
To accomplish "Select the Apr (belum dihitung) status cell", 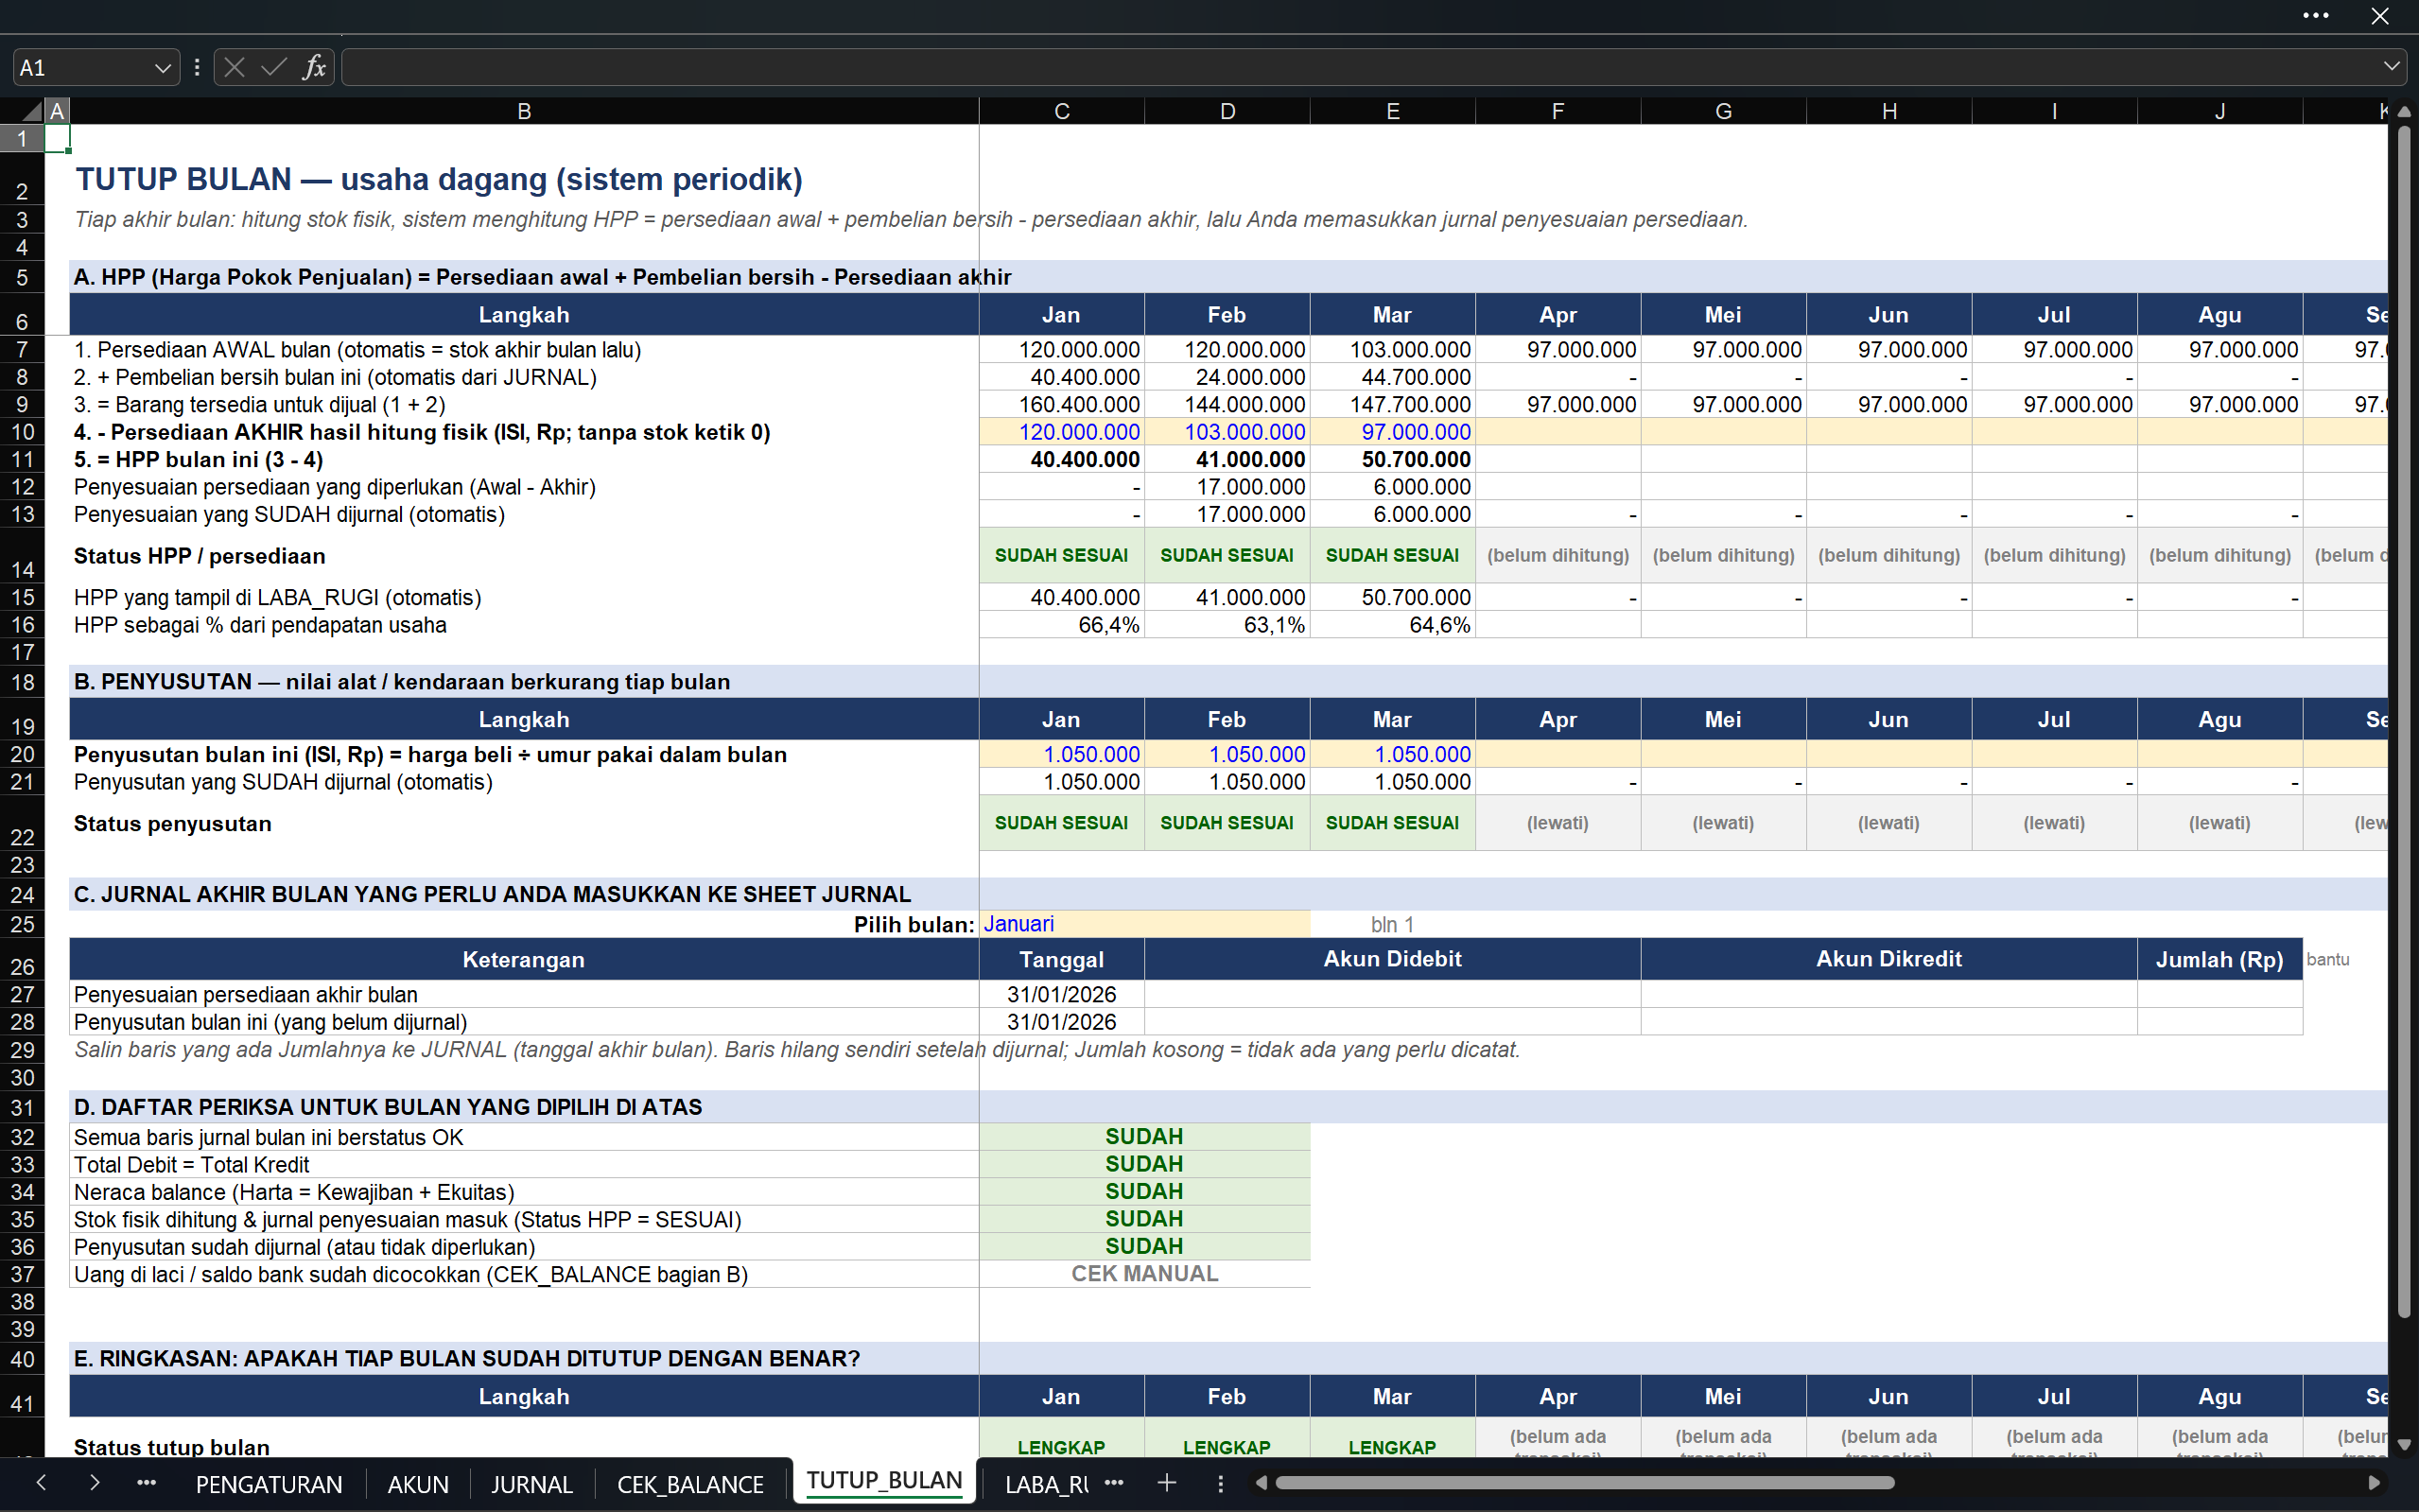I will [1558, 556].
